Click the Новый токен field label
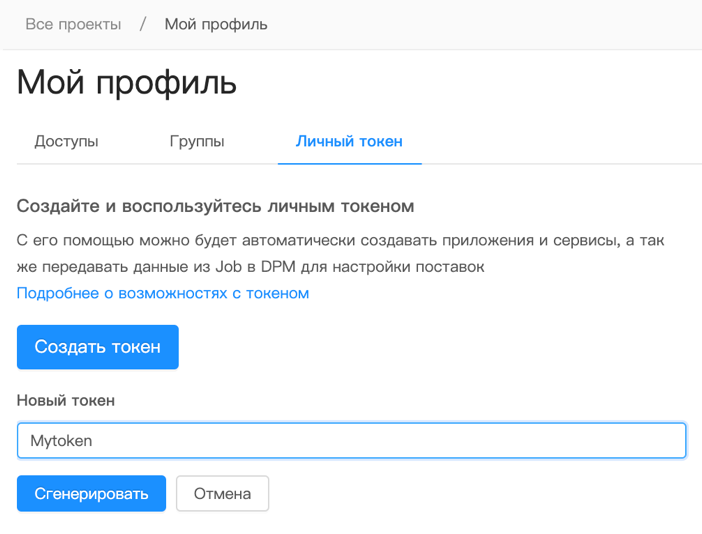This screenshot has height=534, width=702. [x=66, y=400]
